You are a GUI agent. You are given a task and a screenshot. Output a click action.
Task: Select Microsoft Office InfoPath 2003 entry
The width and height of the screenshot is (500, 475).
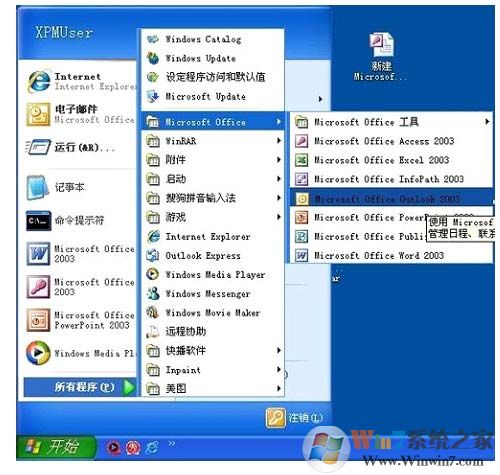tap(391, 179)
